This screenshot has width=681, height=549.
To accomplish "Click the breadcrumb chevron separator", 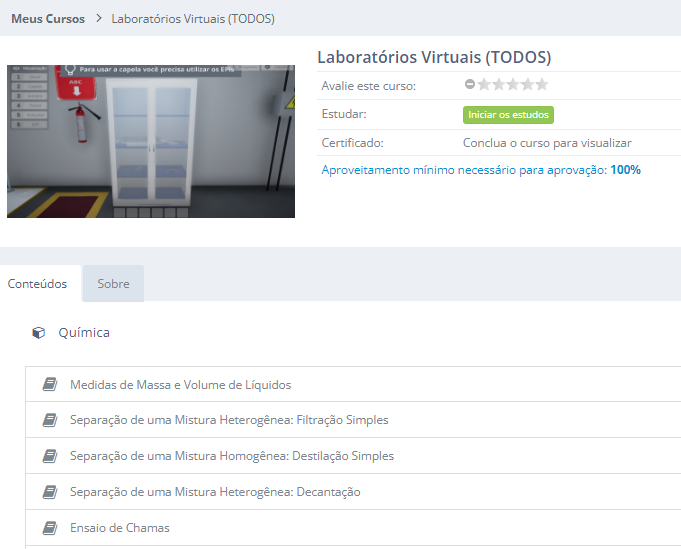I will 99,18.
